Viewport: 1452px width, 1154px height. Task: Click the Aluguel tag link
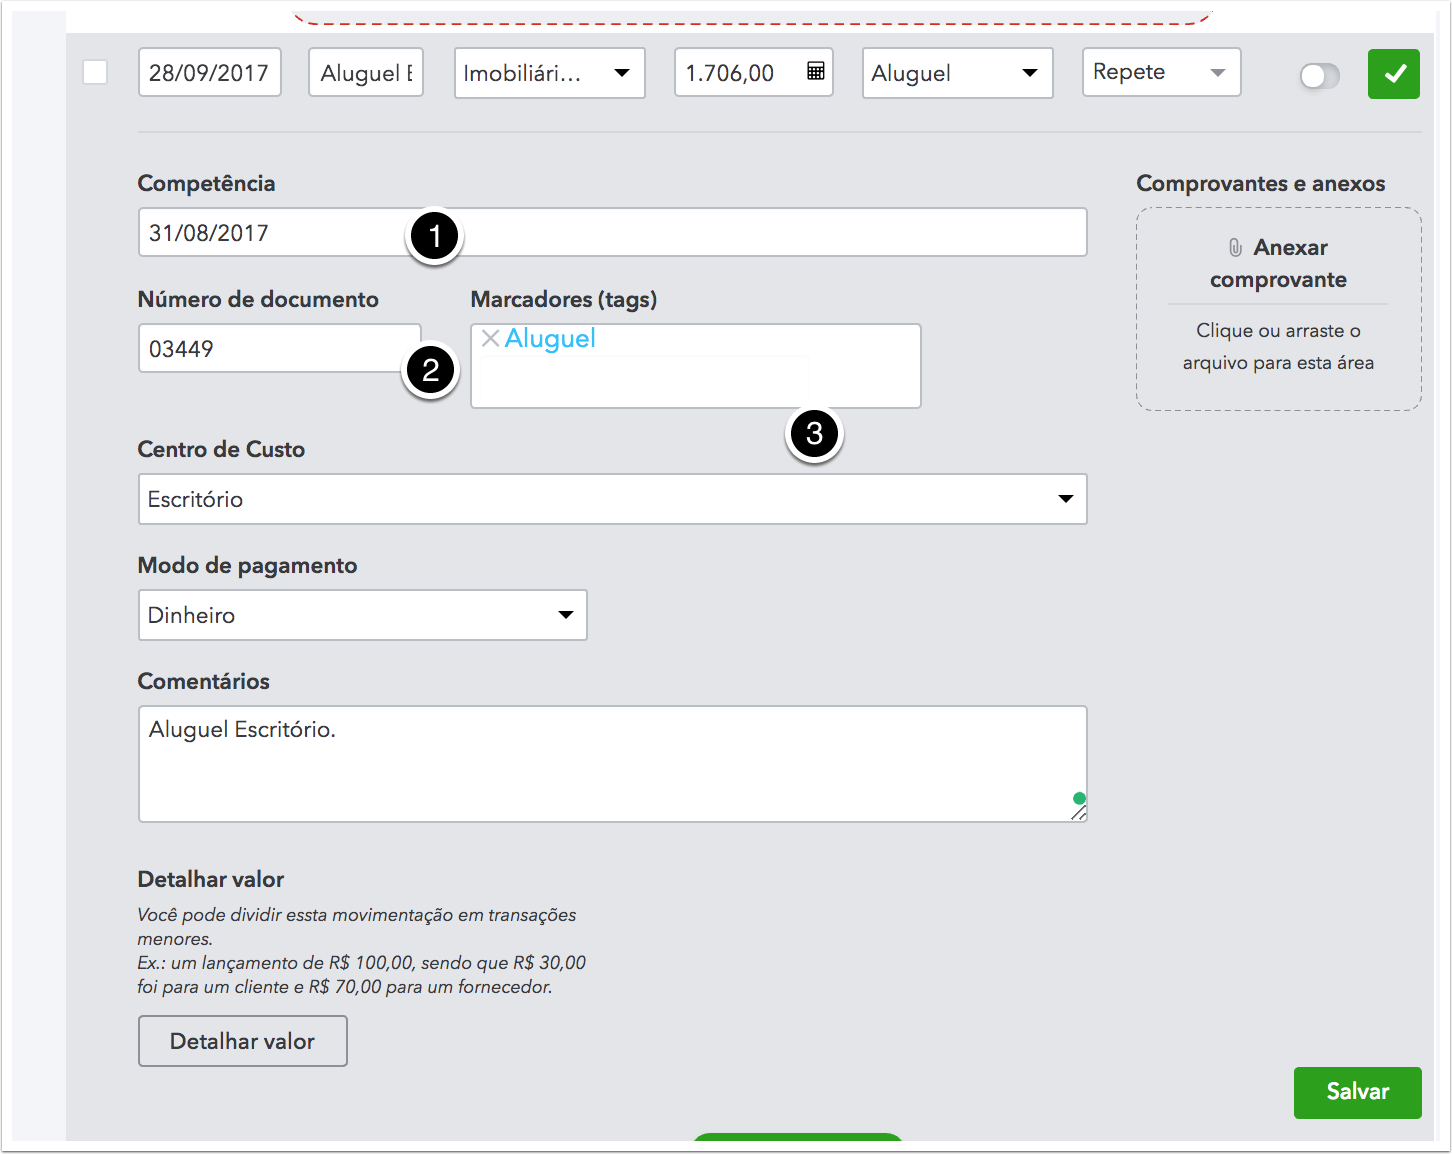click(550, 339)
